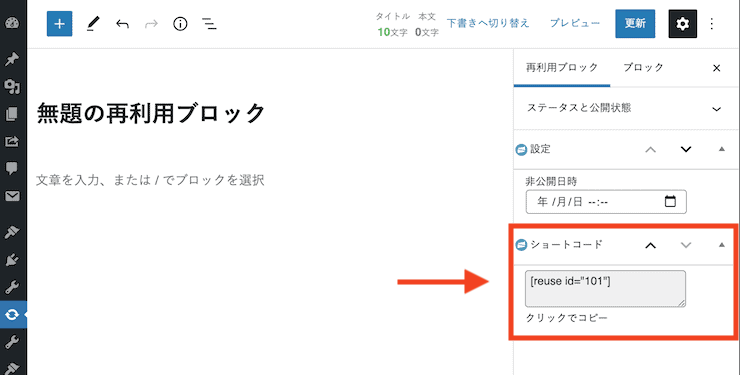Open the calendar picker icon
Viewport: 740px width, 375px height.
(670, 201)
